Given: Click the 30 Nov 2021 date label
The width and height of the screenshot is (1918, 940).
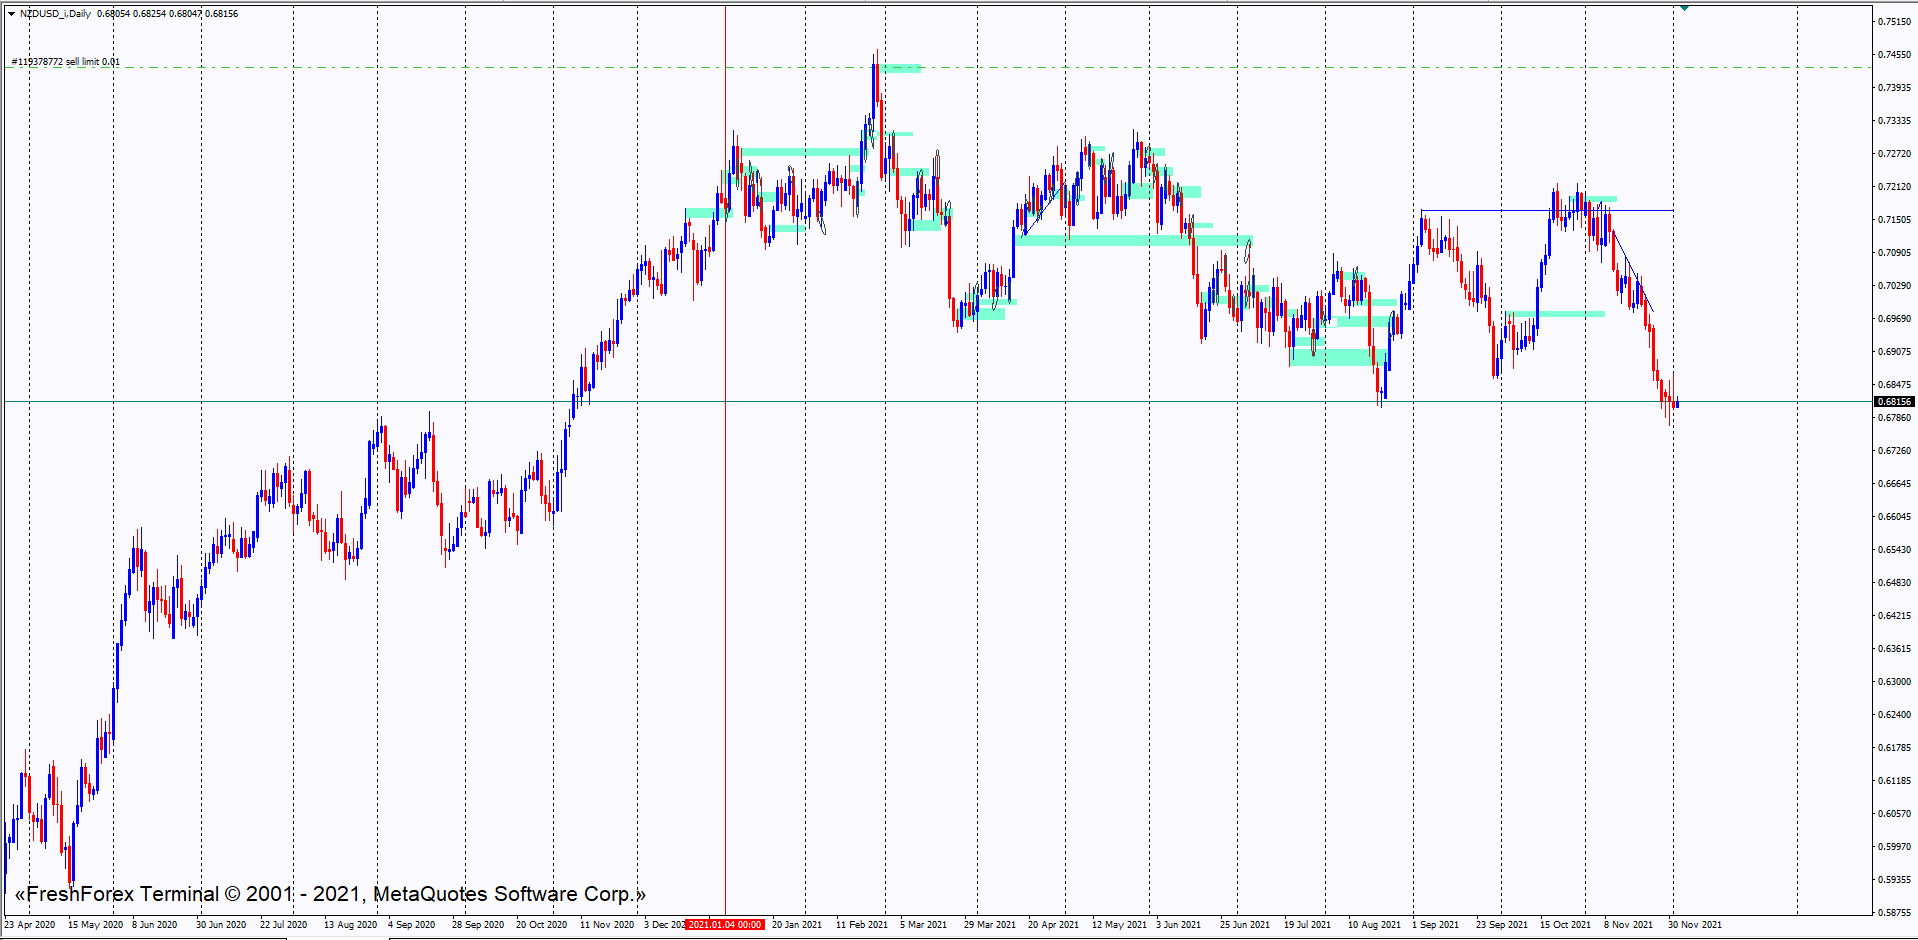Looking at the screenshot, I should 1694,925.
